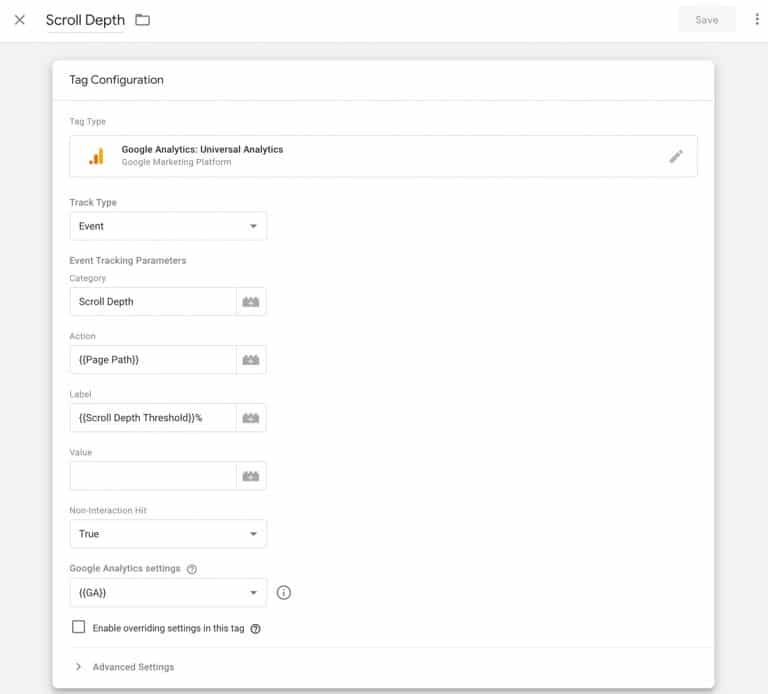The image size is (768, 694).
Task: Open the Track Type dropdown
Action: [x=168, y=226]
